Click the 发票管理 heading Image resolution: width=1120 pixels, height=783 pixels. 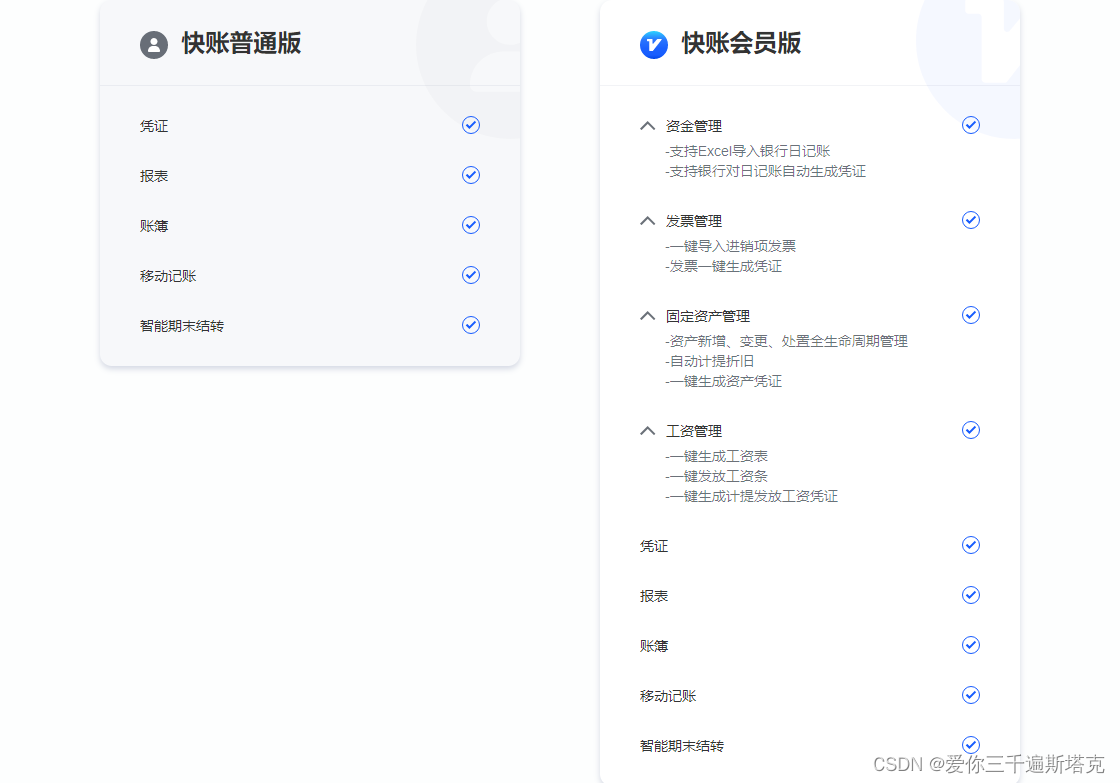pos(694,221)
